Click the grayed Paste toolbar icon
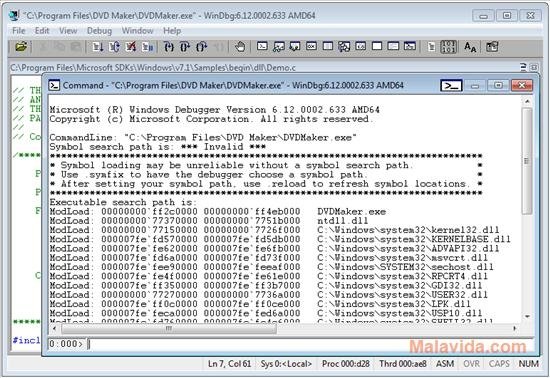This screenshot has width=550, height=378. (76, 47)
